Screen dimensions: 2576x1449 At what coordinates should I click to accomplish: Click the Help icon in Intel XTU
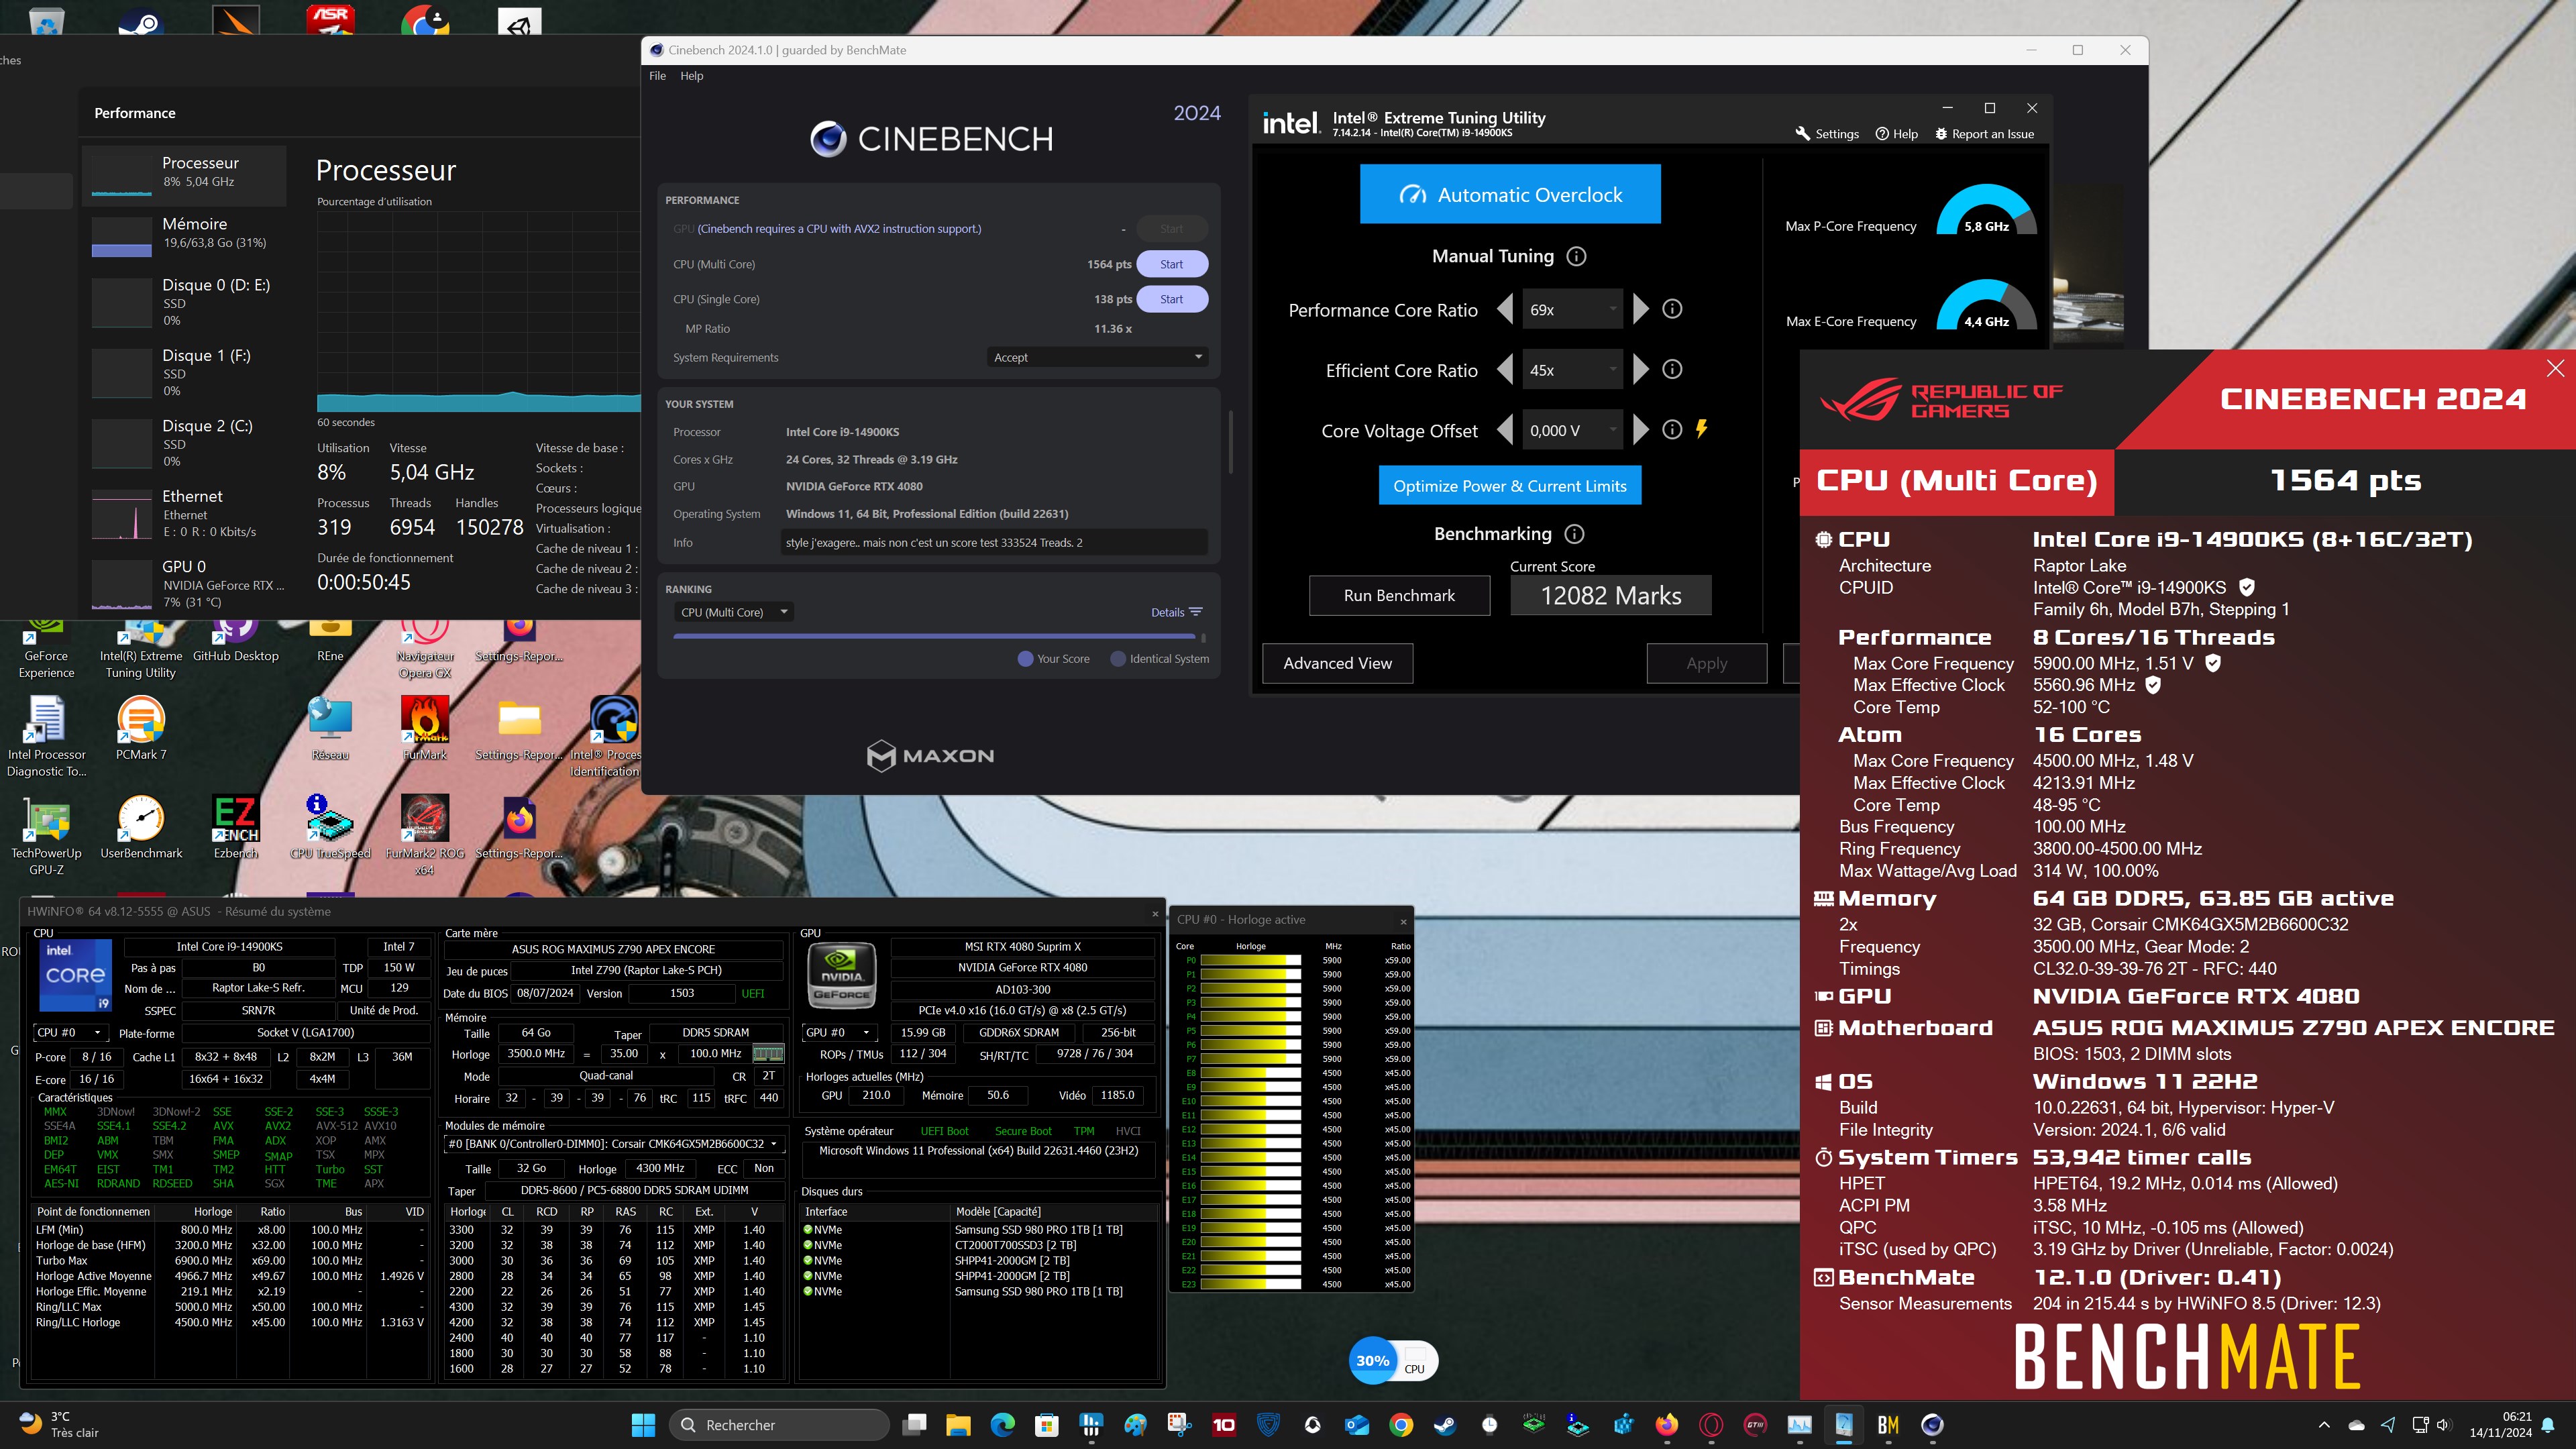1881,133
